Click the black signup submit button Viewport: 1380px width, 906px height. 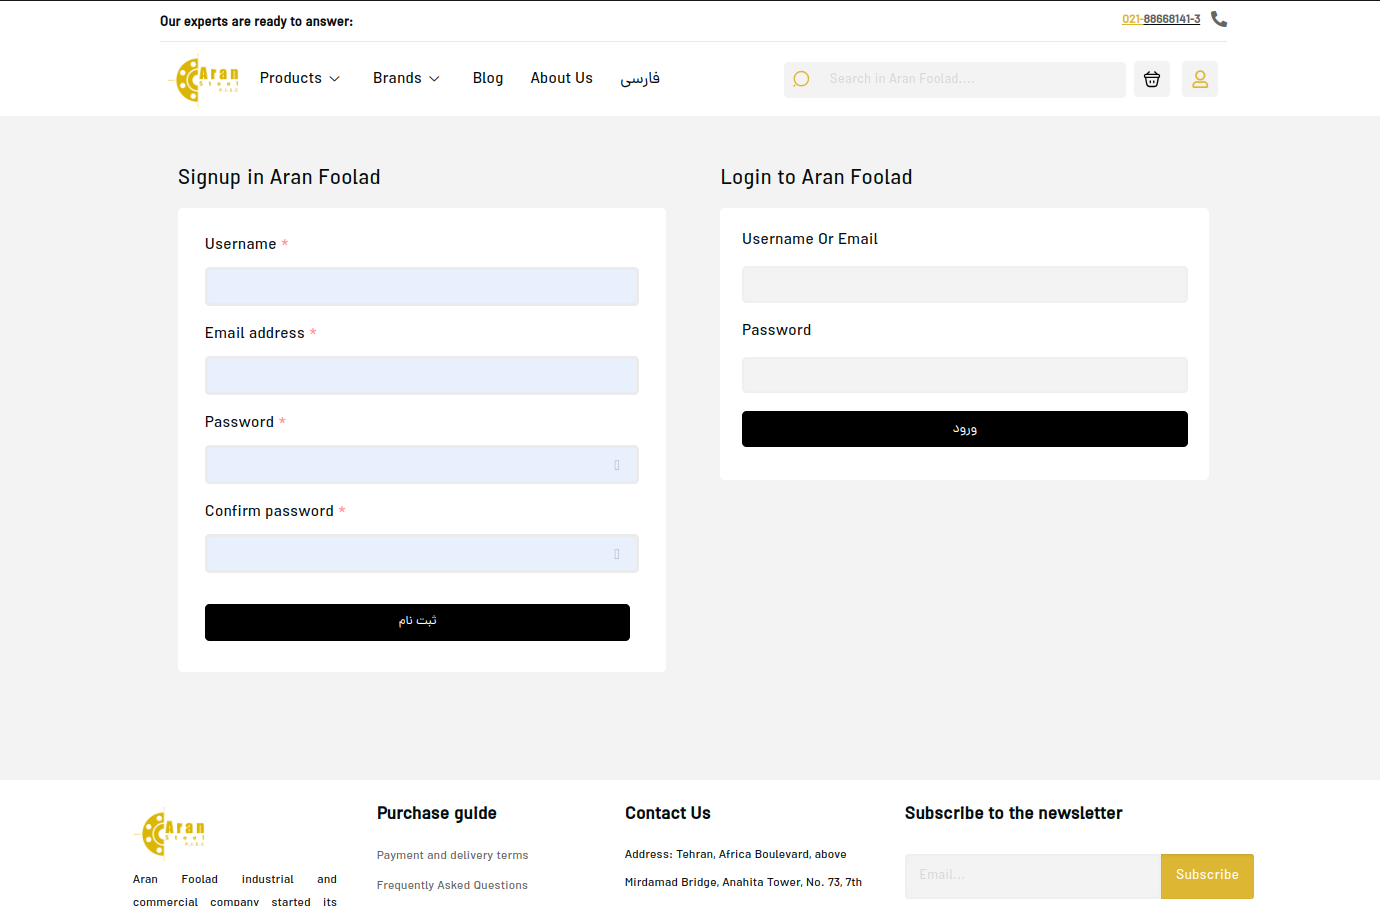[x=417, y=622]
